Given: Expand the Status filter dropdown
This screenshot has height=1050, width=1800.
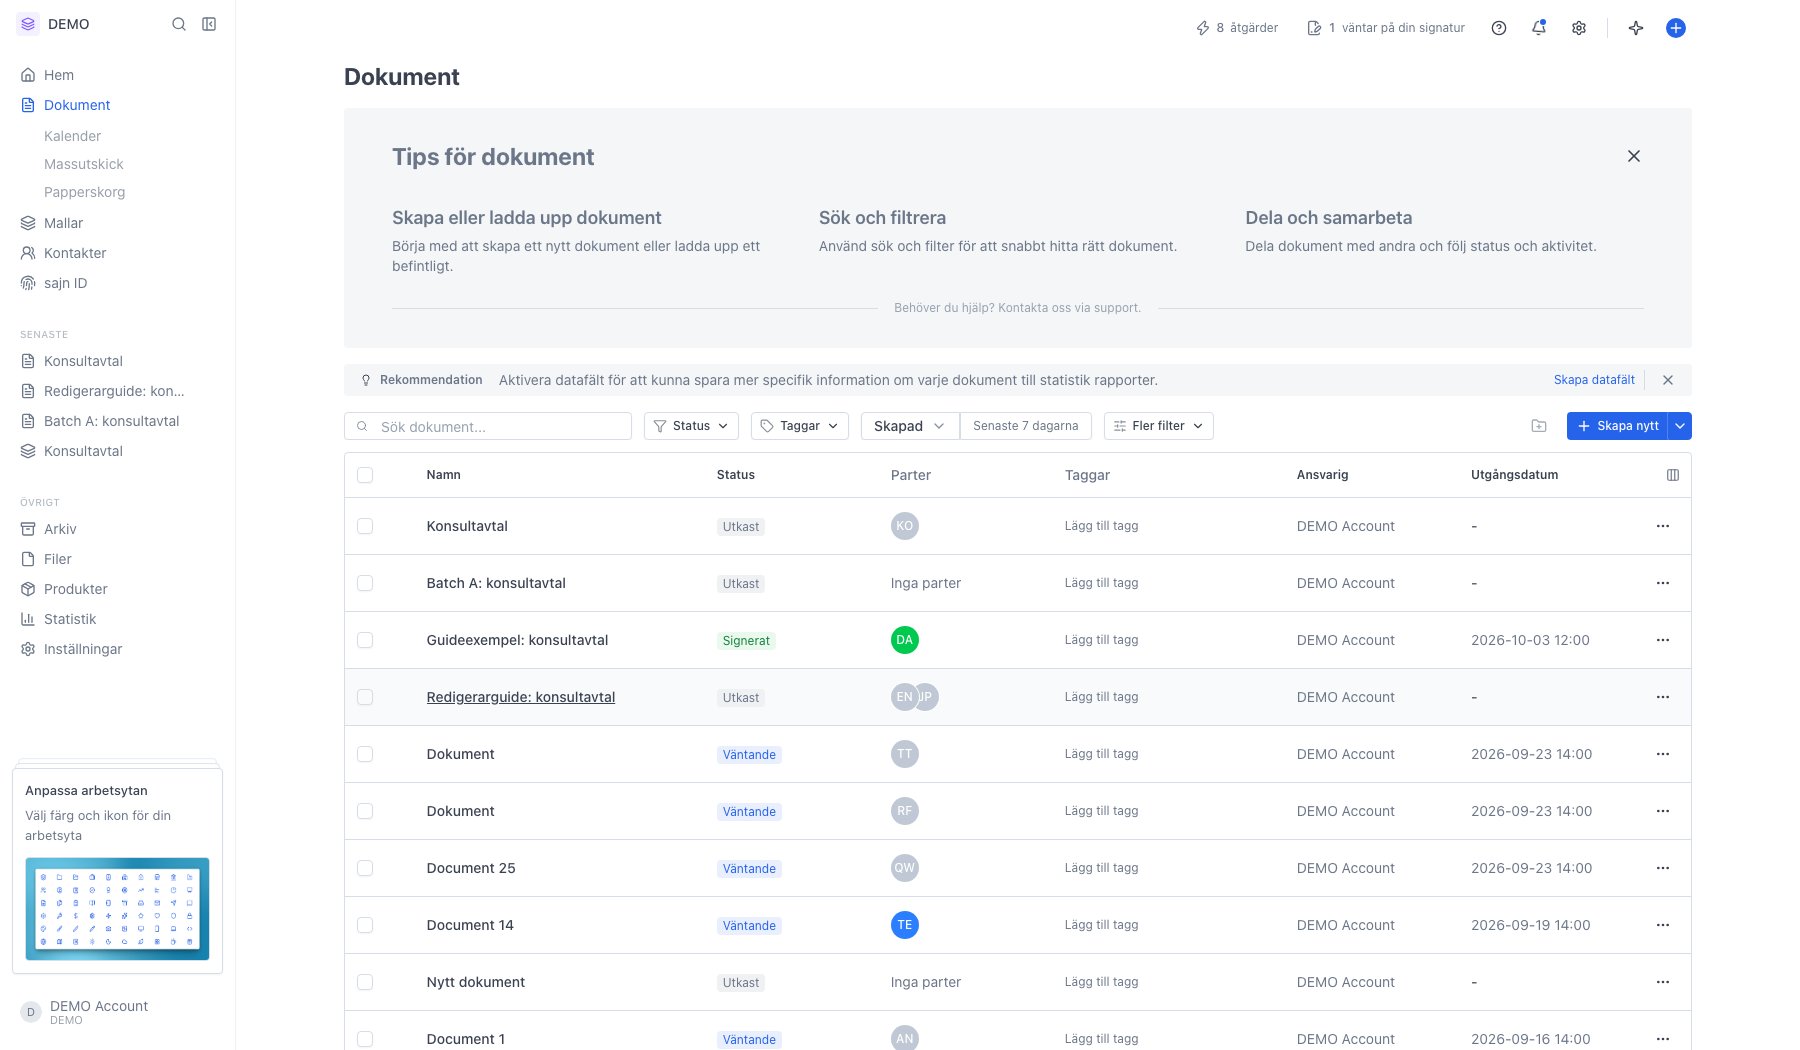Looking at the screenshot, I should 691,426.
